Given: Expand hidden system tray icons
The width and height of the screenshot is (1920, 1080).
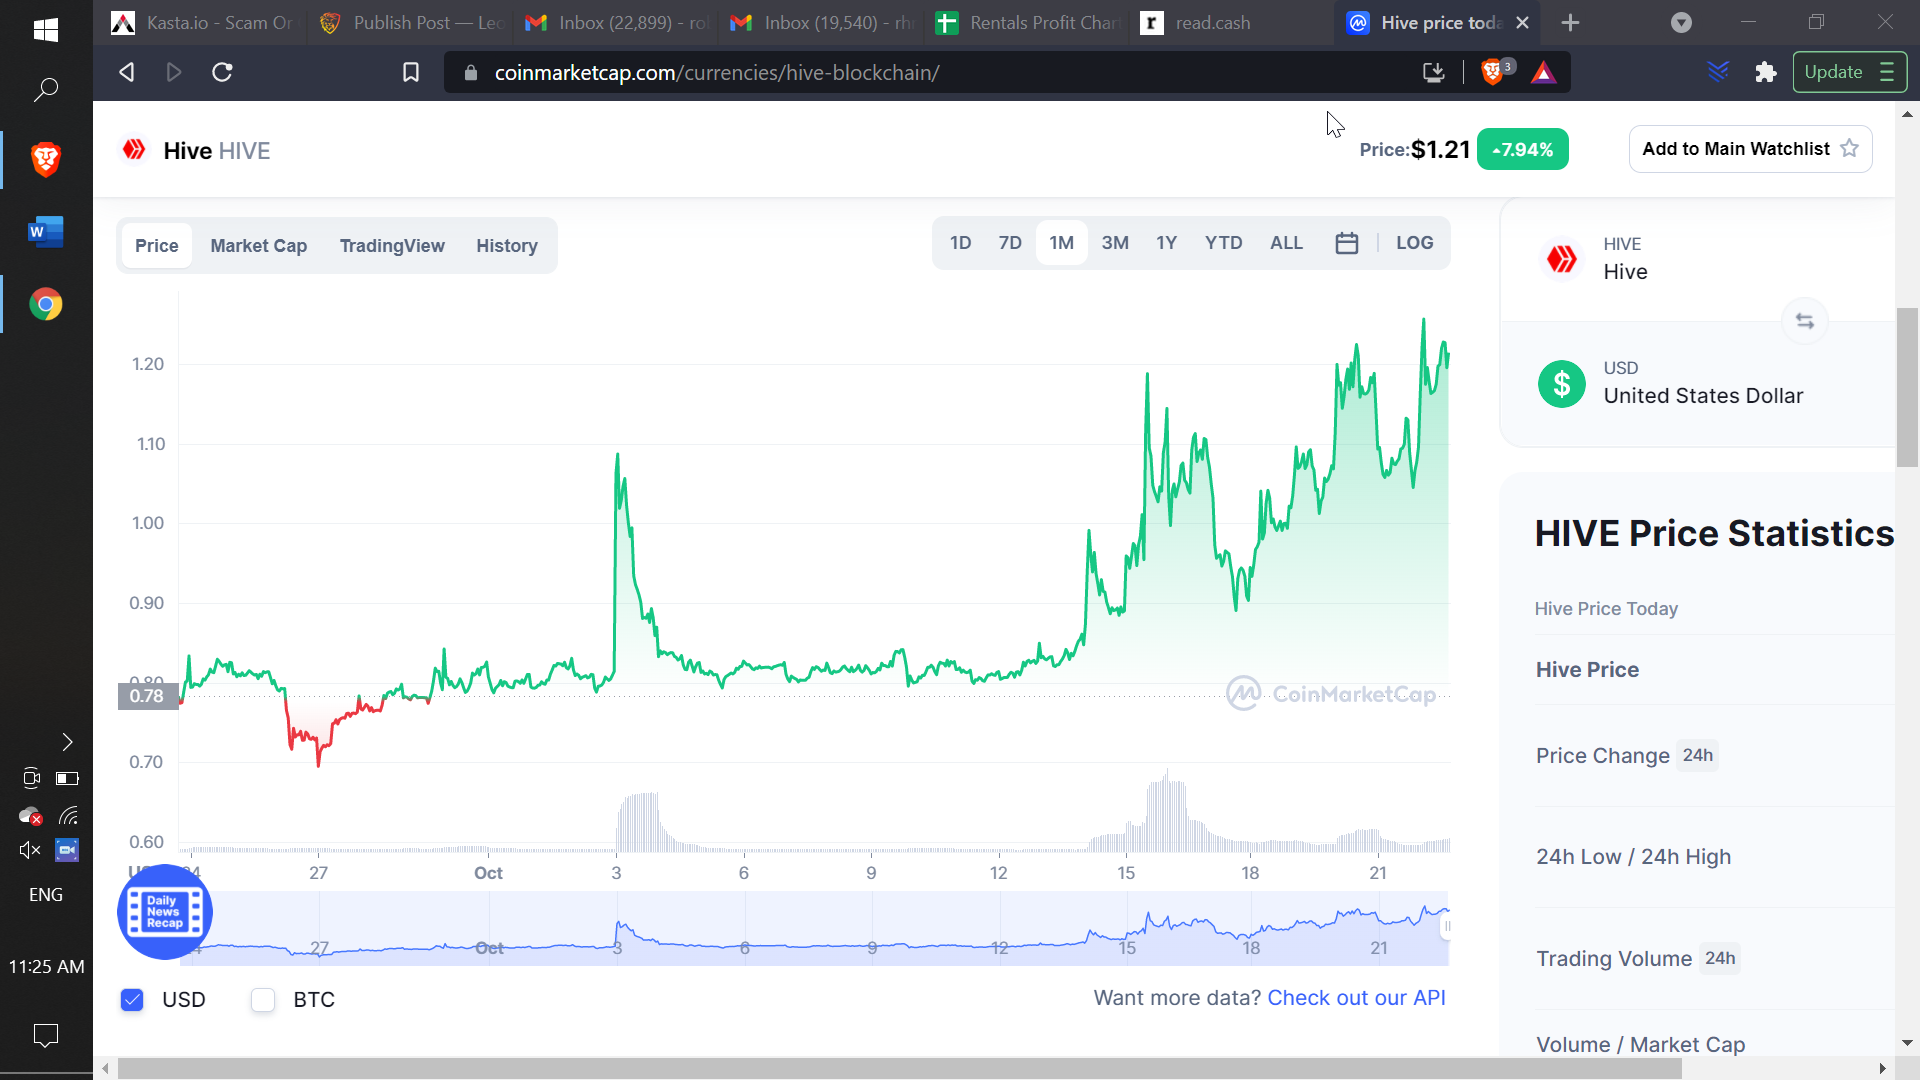Looking at the screenshot, I should 67,742.
